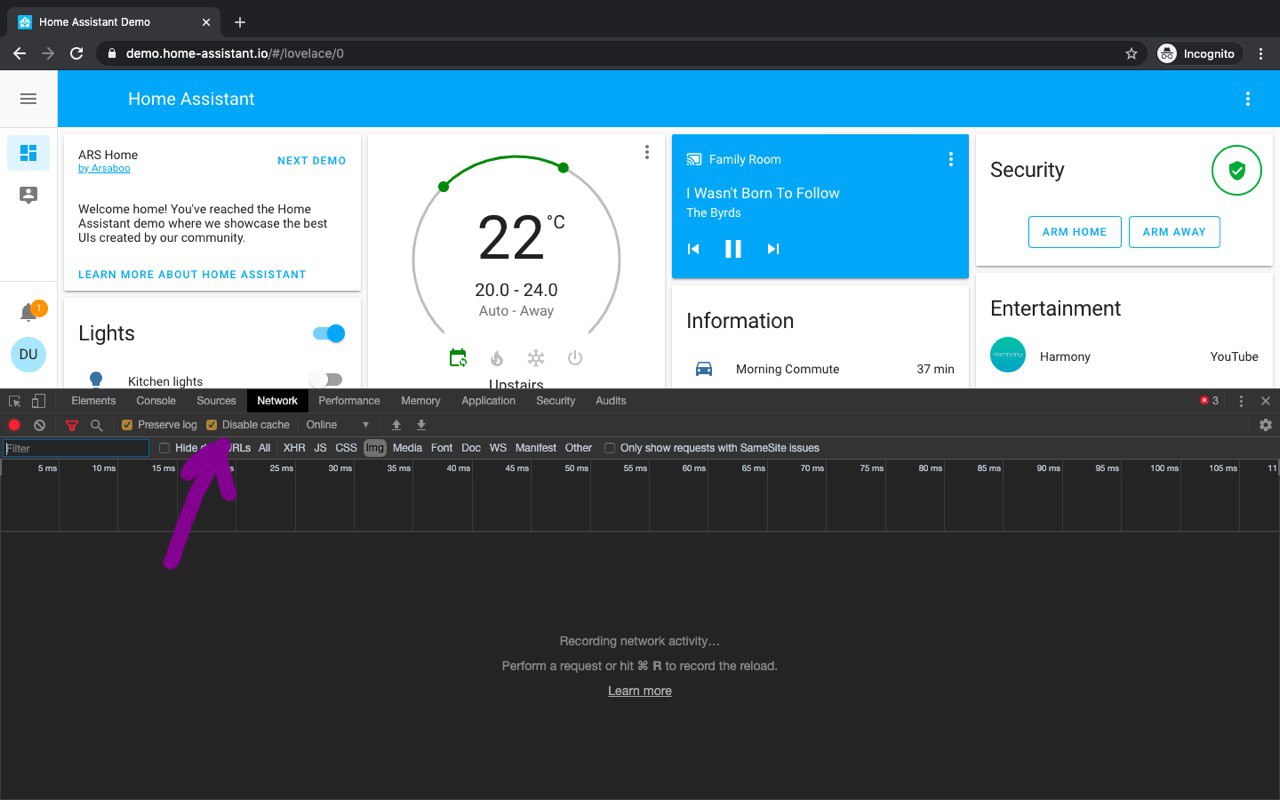Open the DevTools customize three-dot menu
The height and width of the screenshot is (800, 1280).
point(1241,401)
